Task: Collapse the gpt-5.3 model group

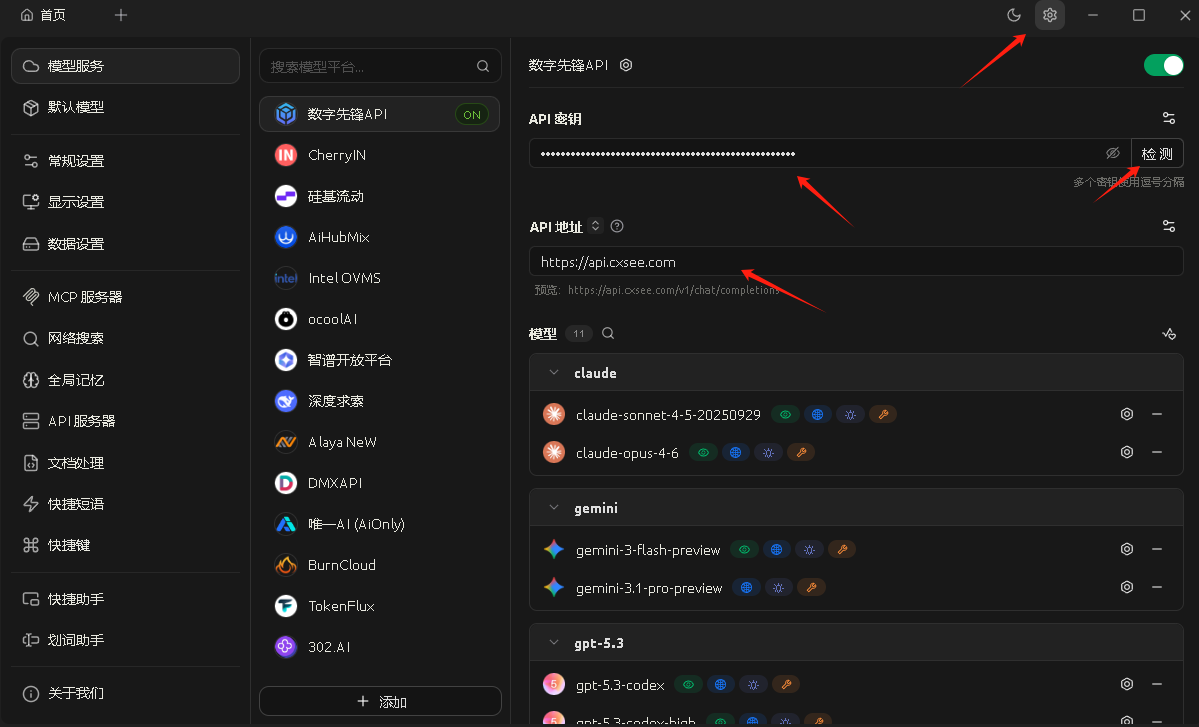Action: 554,643
